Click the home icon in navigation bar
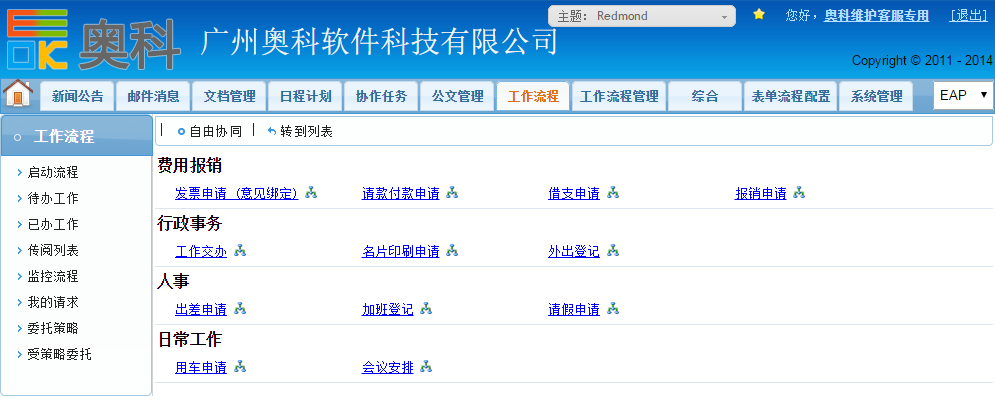The height and width of the screenshot is (420, 995). click(x=18, y=94)
